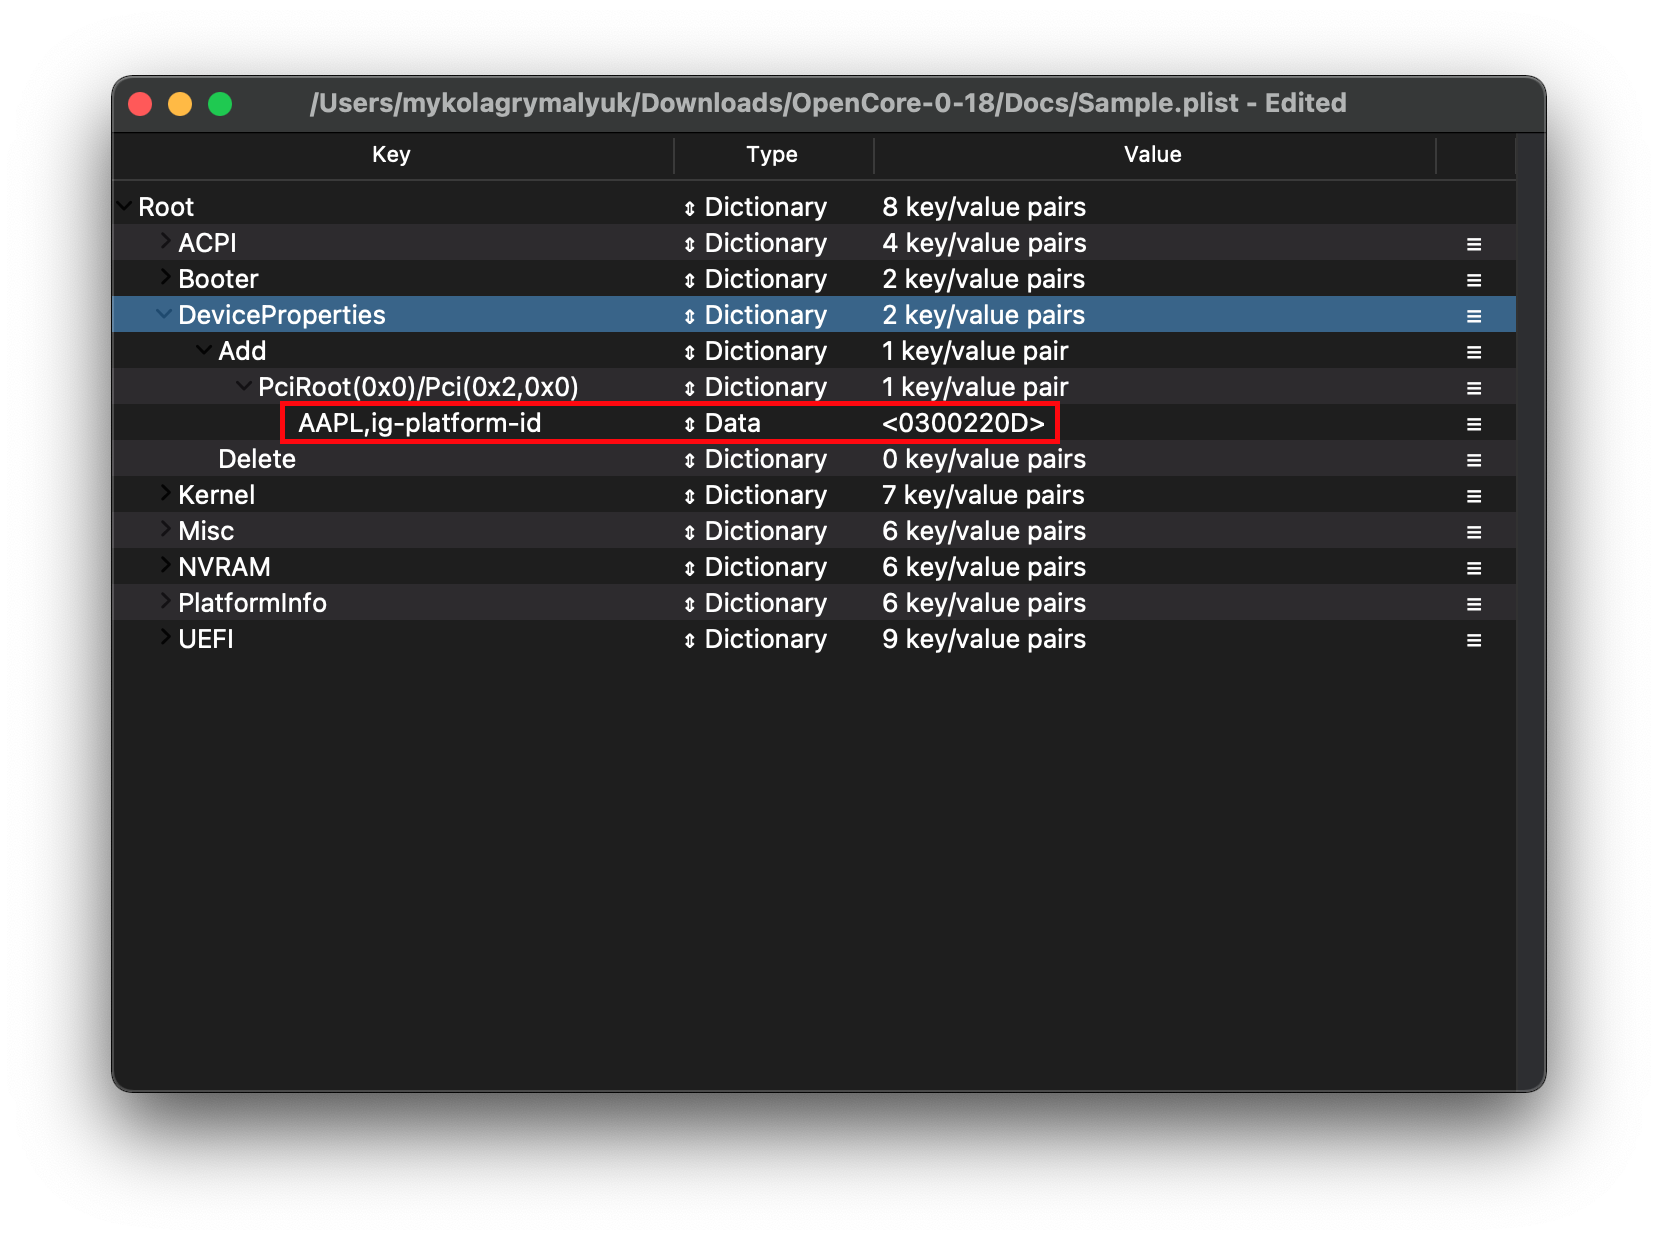Expand the ACPI dictionary

point(165,242)
